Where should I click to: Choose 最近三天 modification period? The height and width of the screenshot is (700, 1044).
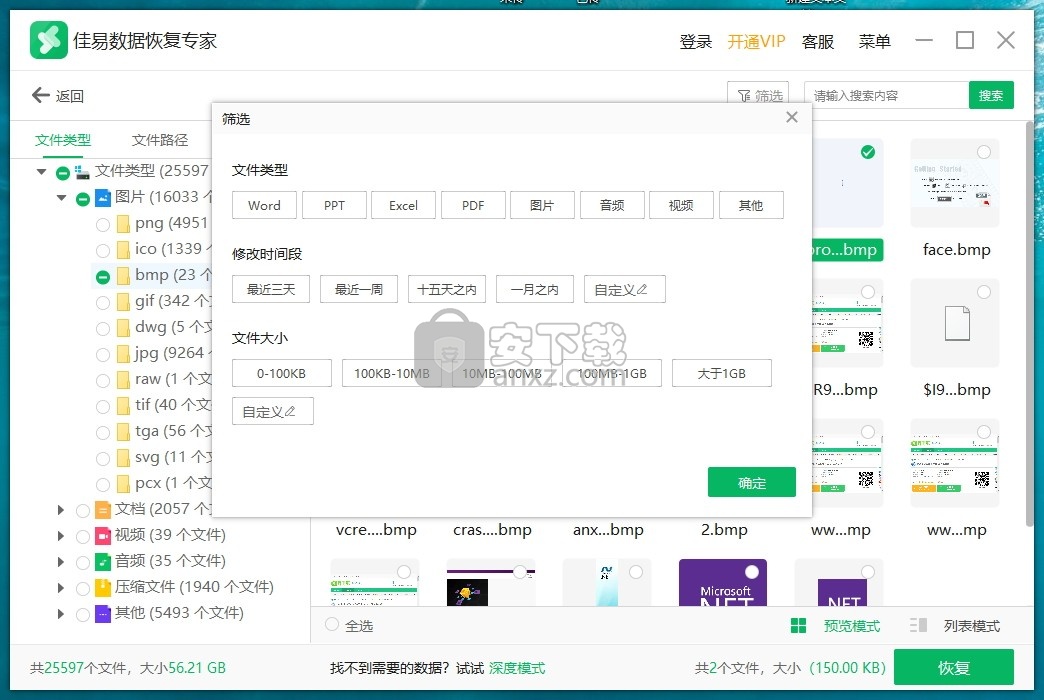pyautogui.click(x=271, y=289)
